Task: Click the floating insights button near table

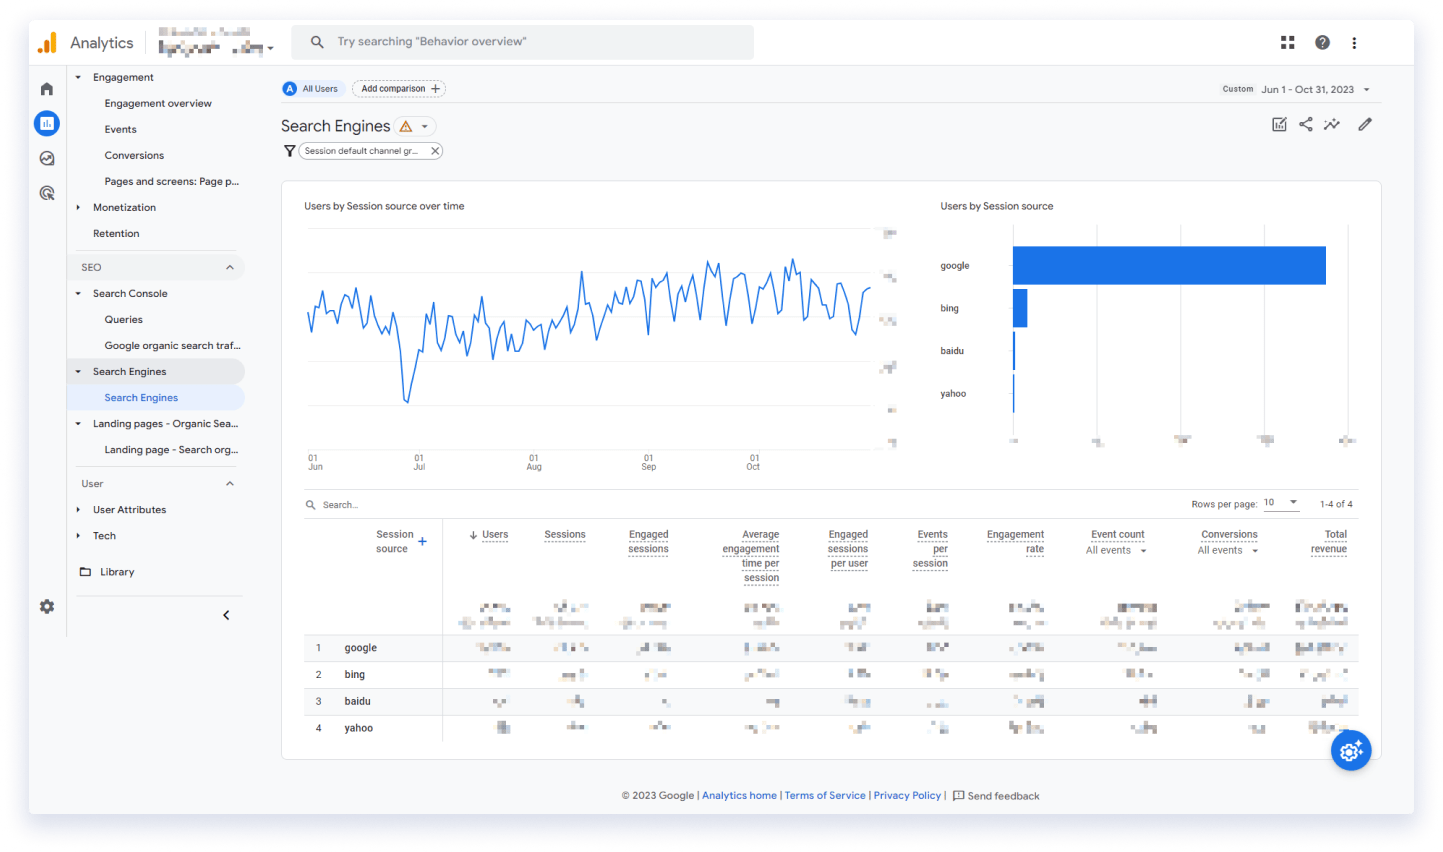Action: (1351, 751)
